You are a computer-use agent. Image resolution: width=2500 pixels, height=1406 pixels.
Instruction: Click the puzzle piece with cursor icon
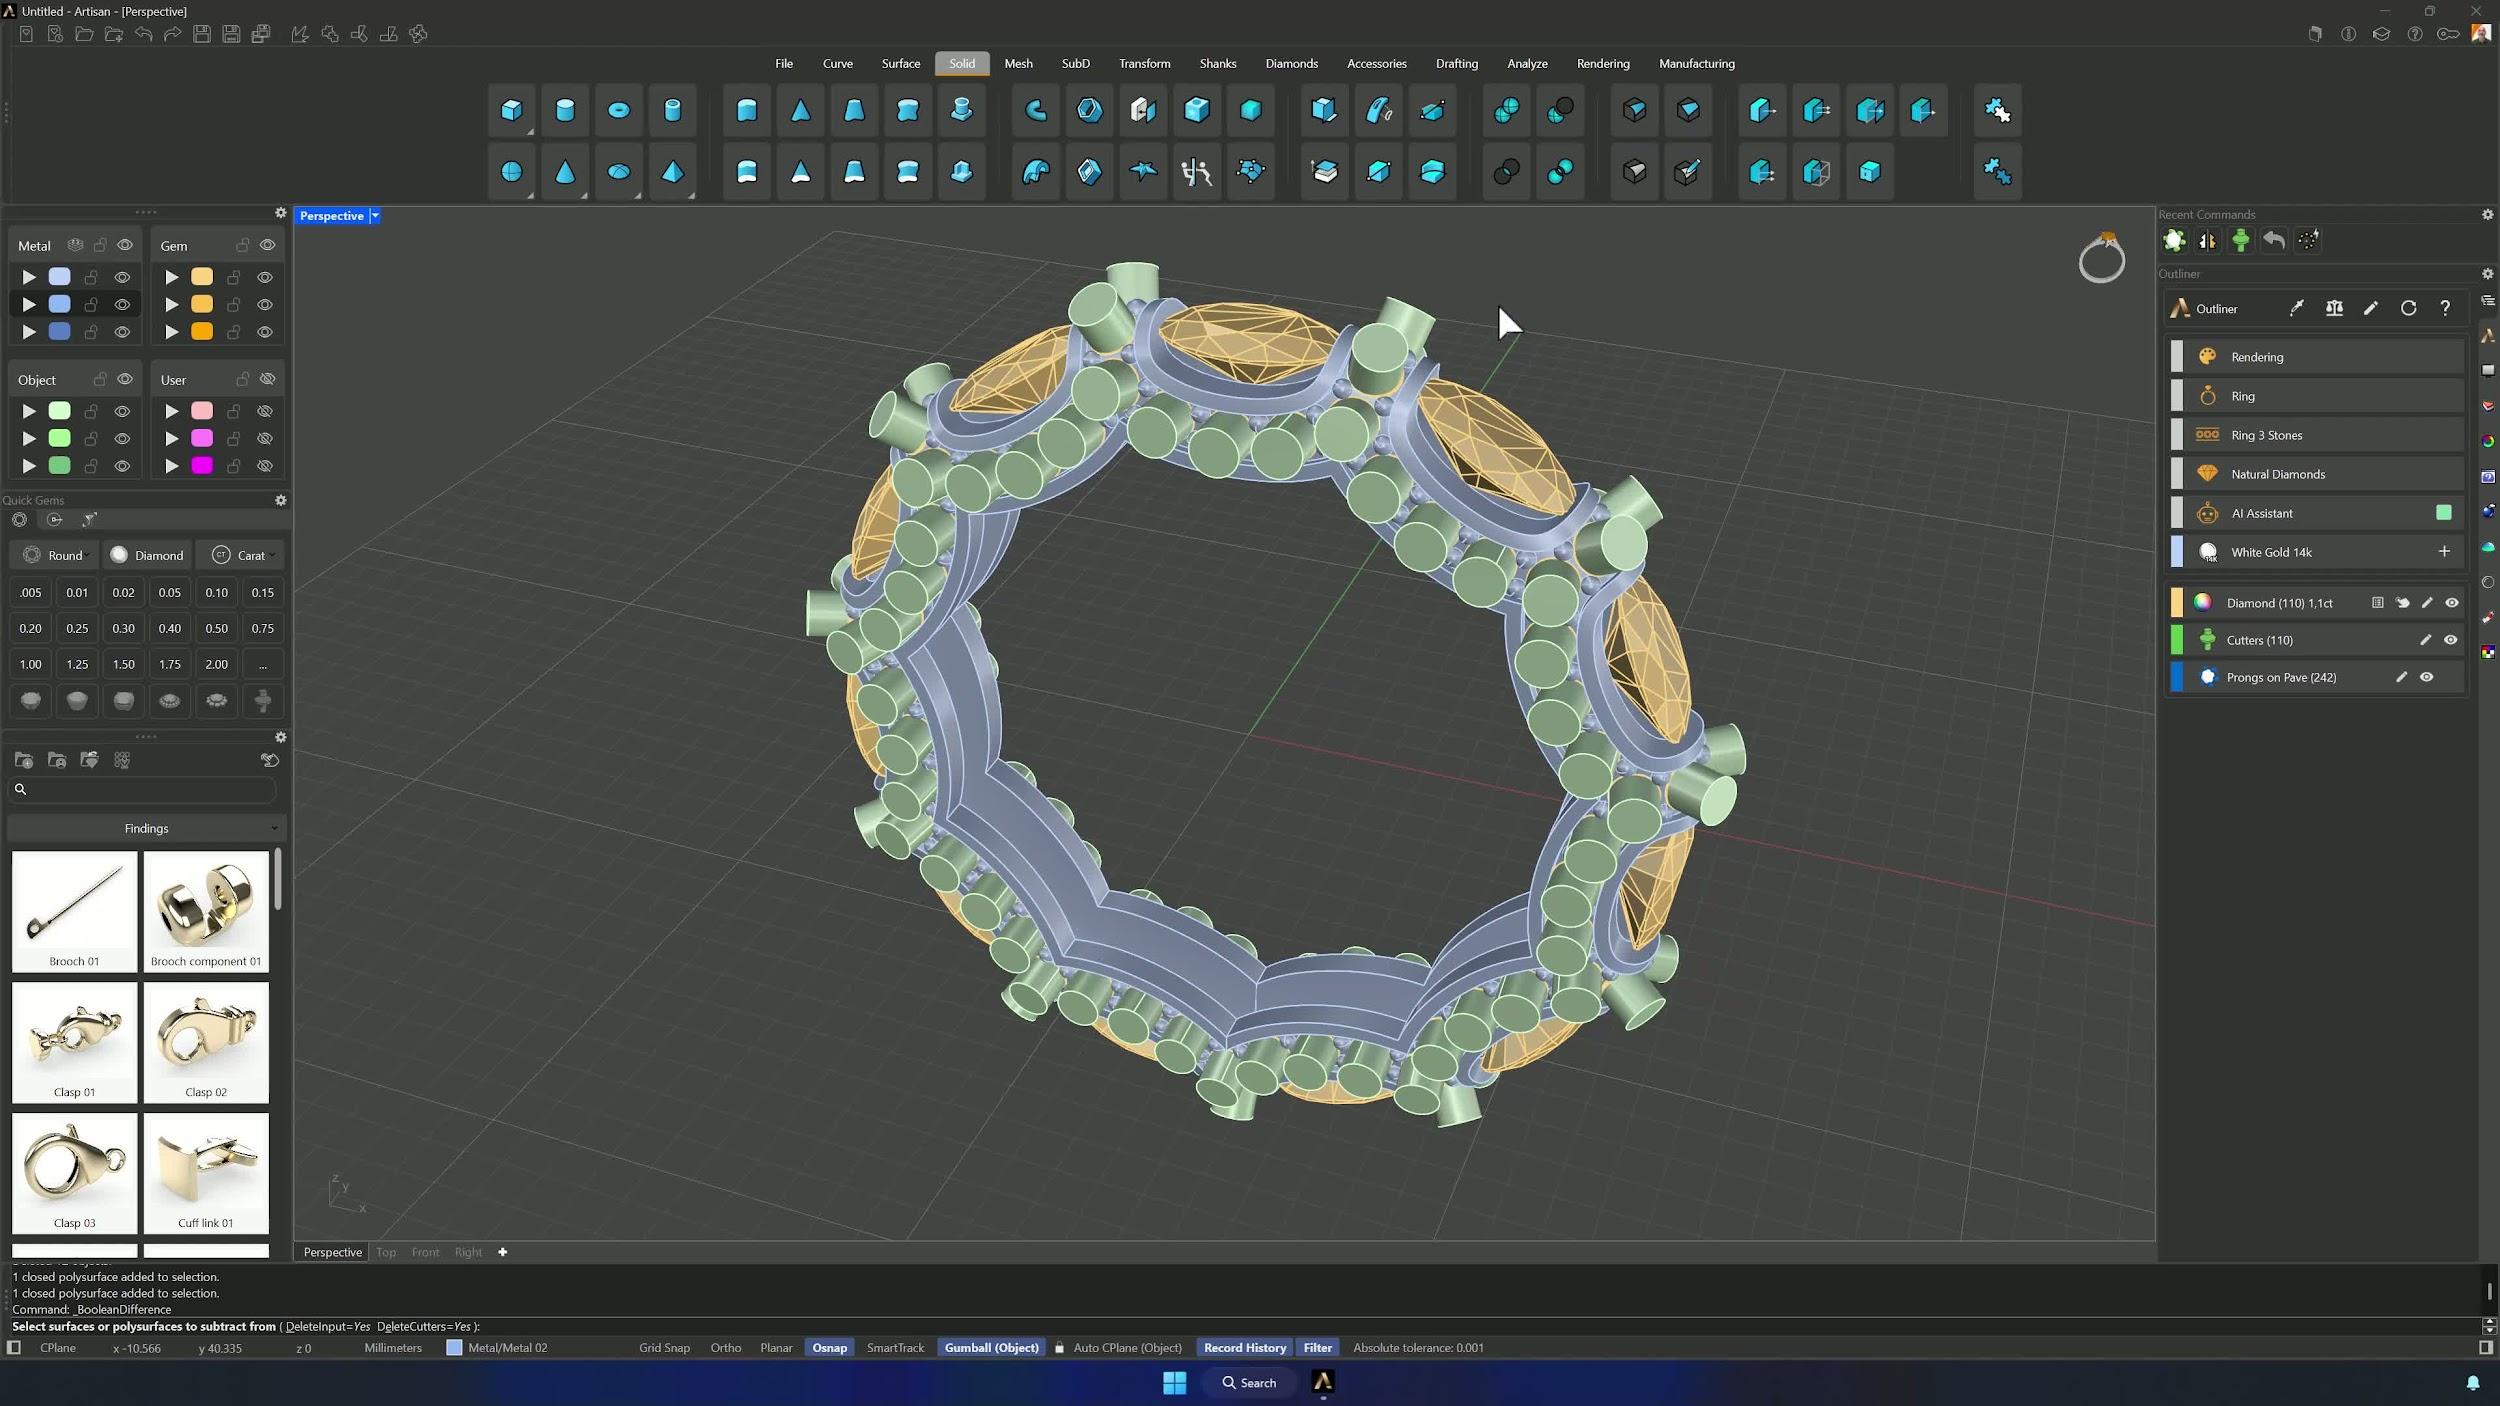(x=1998, y=110)
